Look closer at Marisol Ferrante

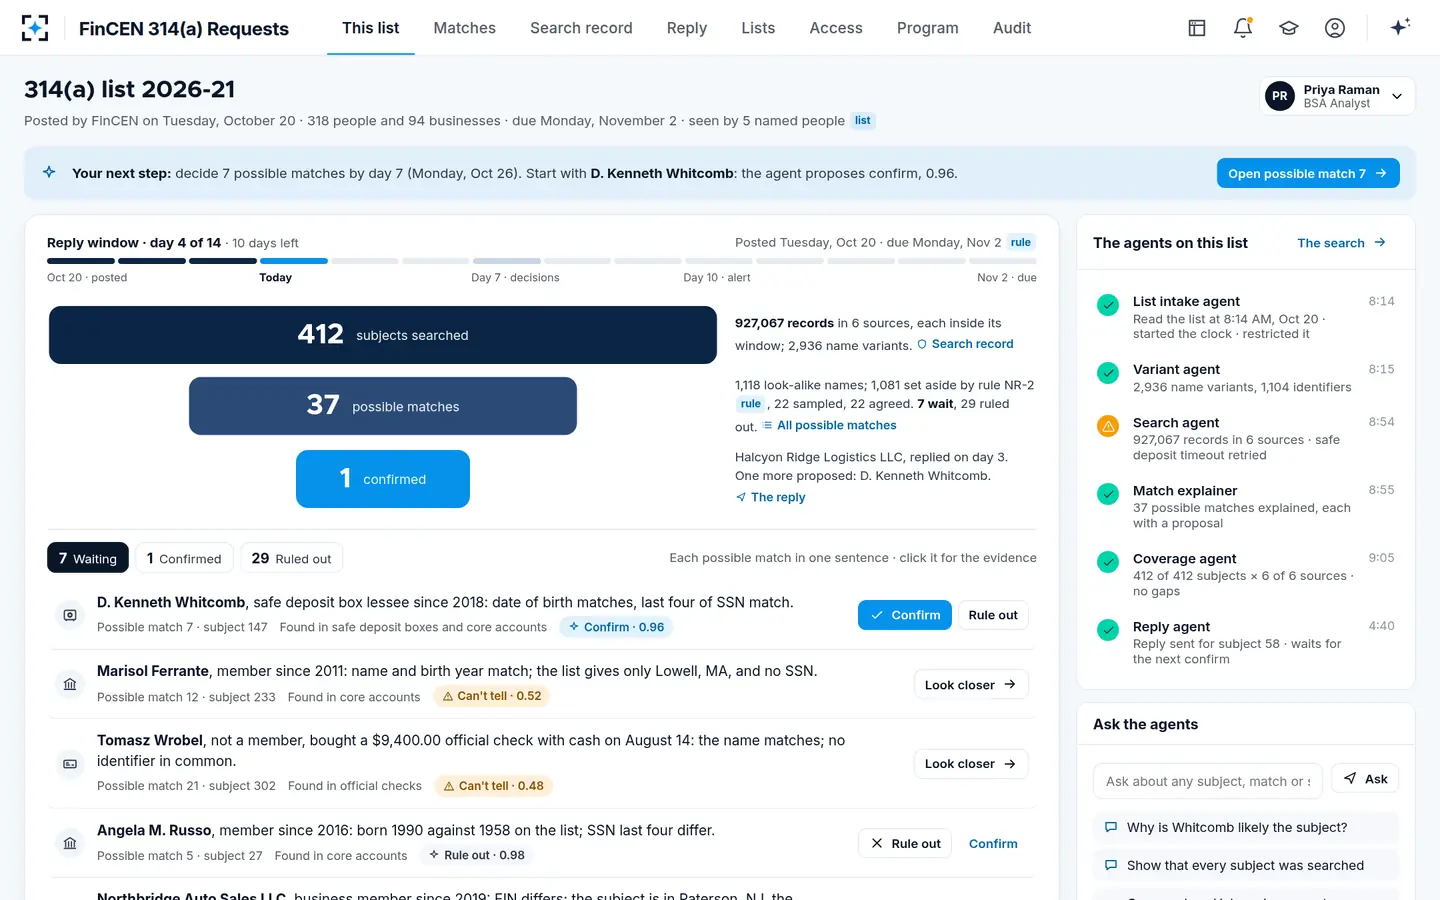pos(970,684)
